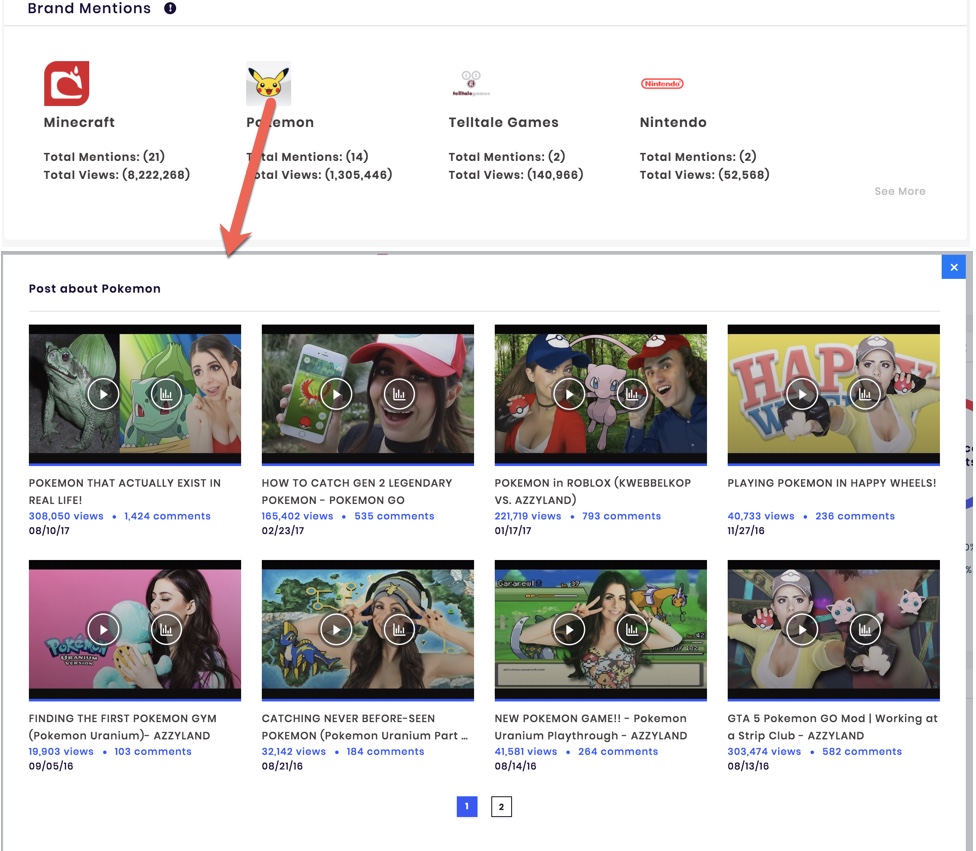The height and width of the screenshot is (851, 976).
Task: Click '165,402 views' stat
Action: coord(298,516)
